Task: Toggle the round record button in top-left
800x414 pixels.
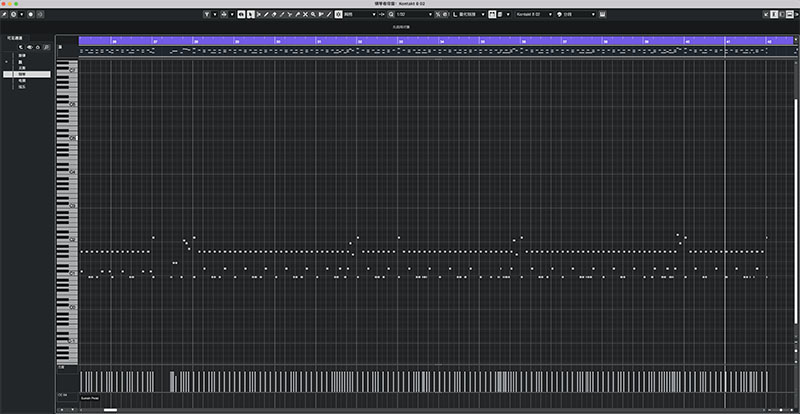Action: [31, 14]
